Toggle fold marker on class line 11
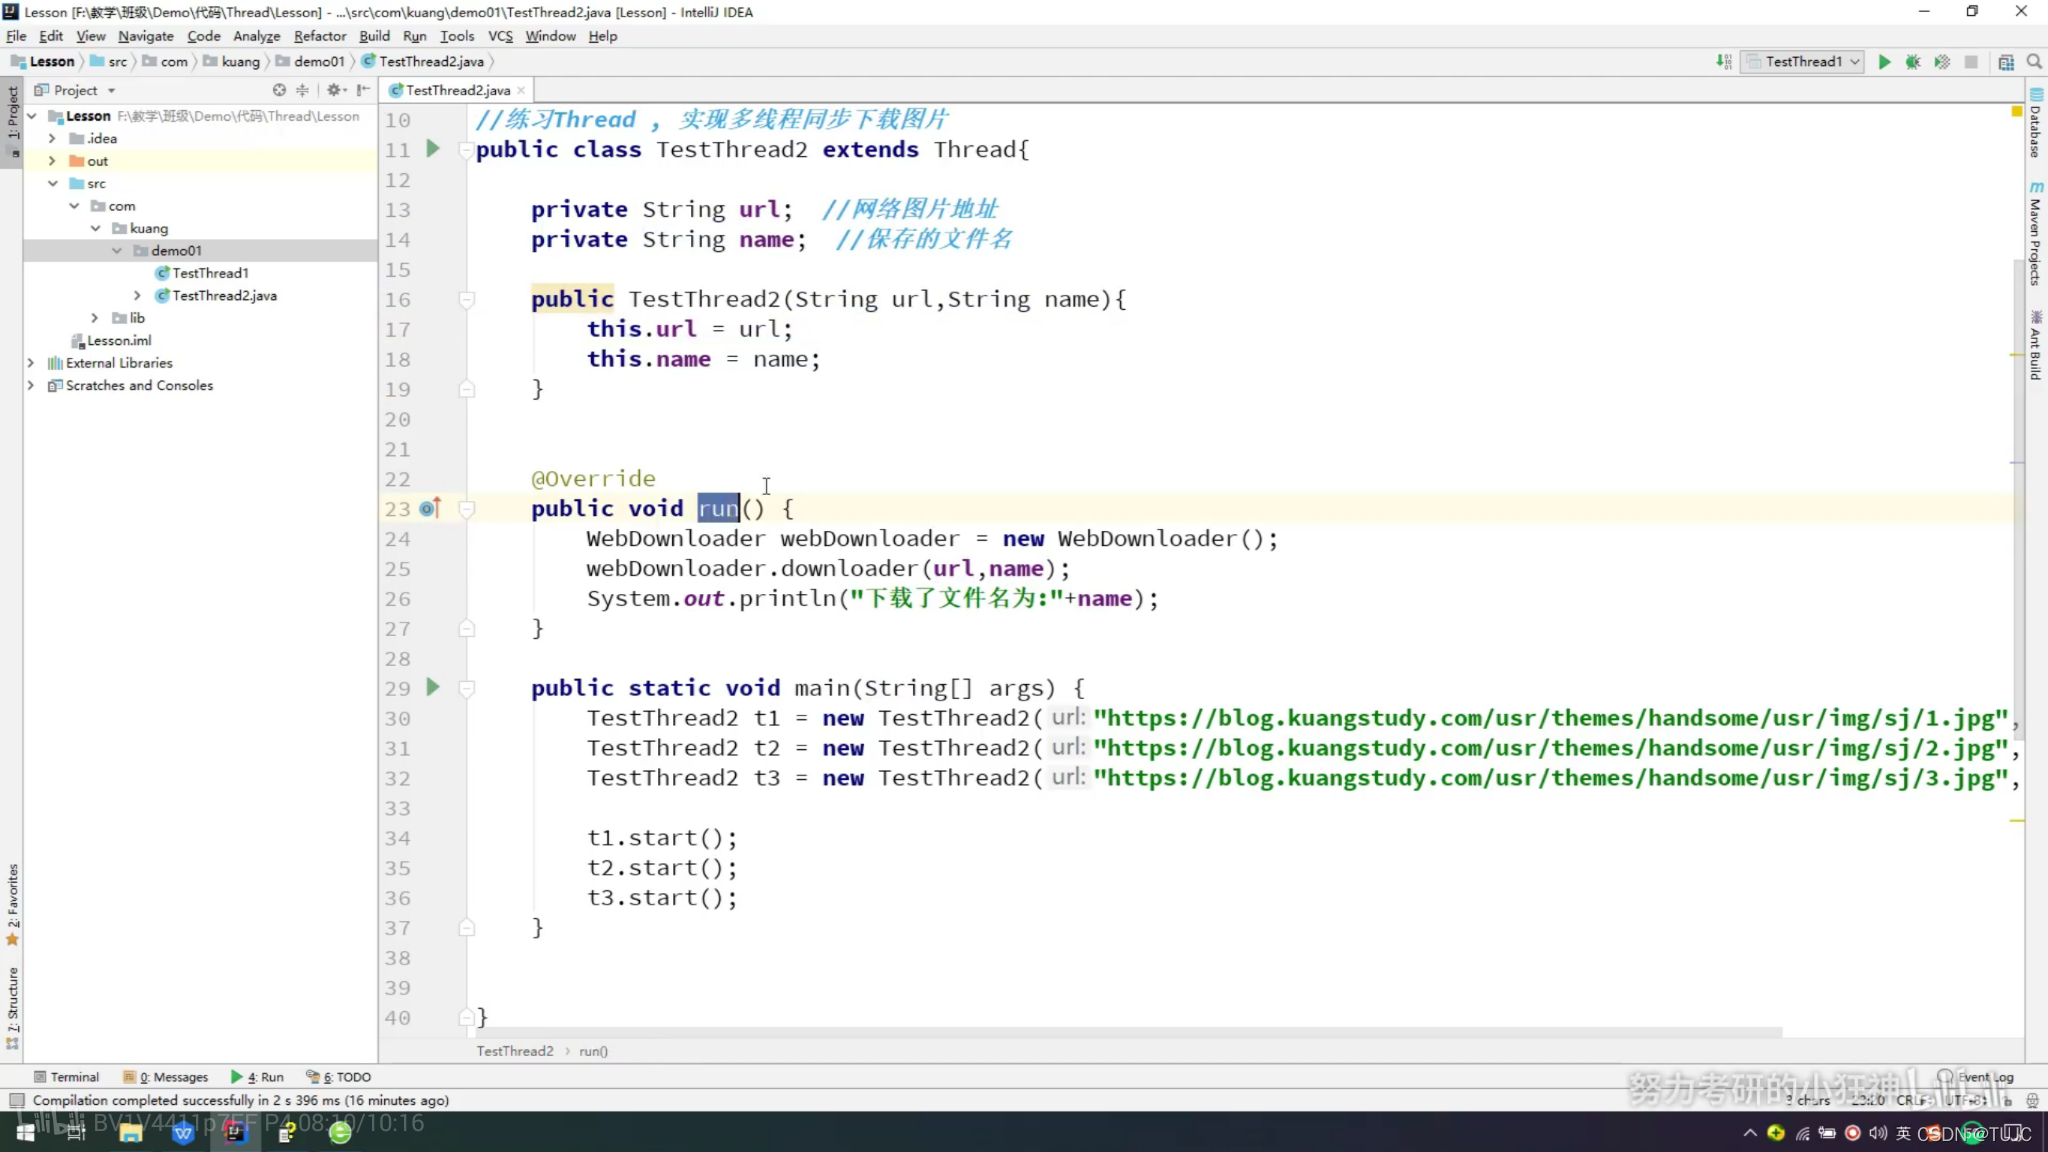2048x1152 pixels. coord(465,150)
